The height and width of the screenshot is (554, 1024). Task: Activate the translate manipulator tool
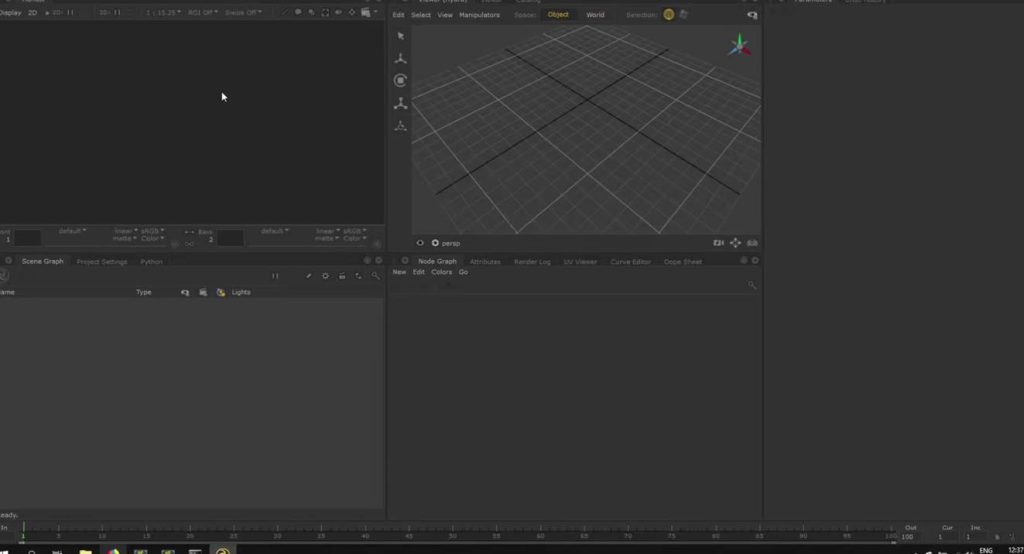point(400,58)
